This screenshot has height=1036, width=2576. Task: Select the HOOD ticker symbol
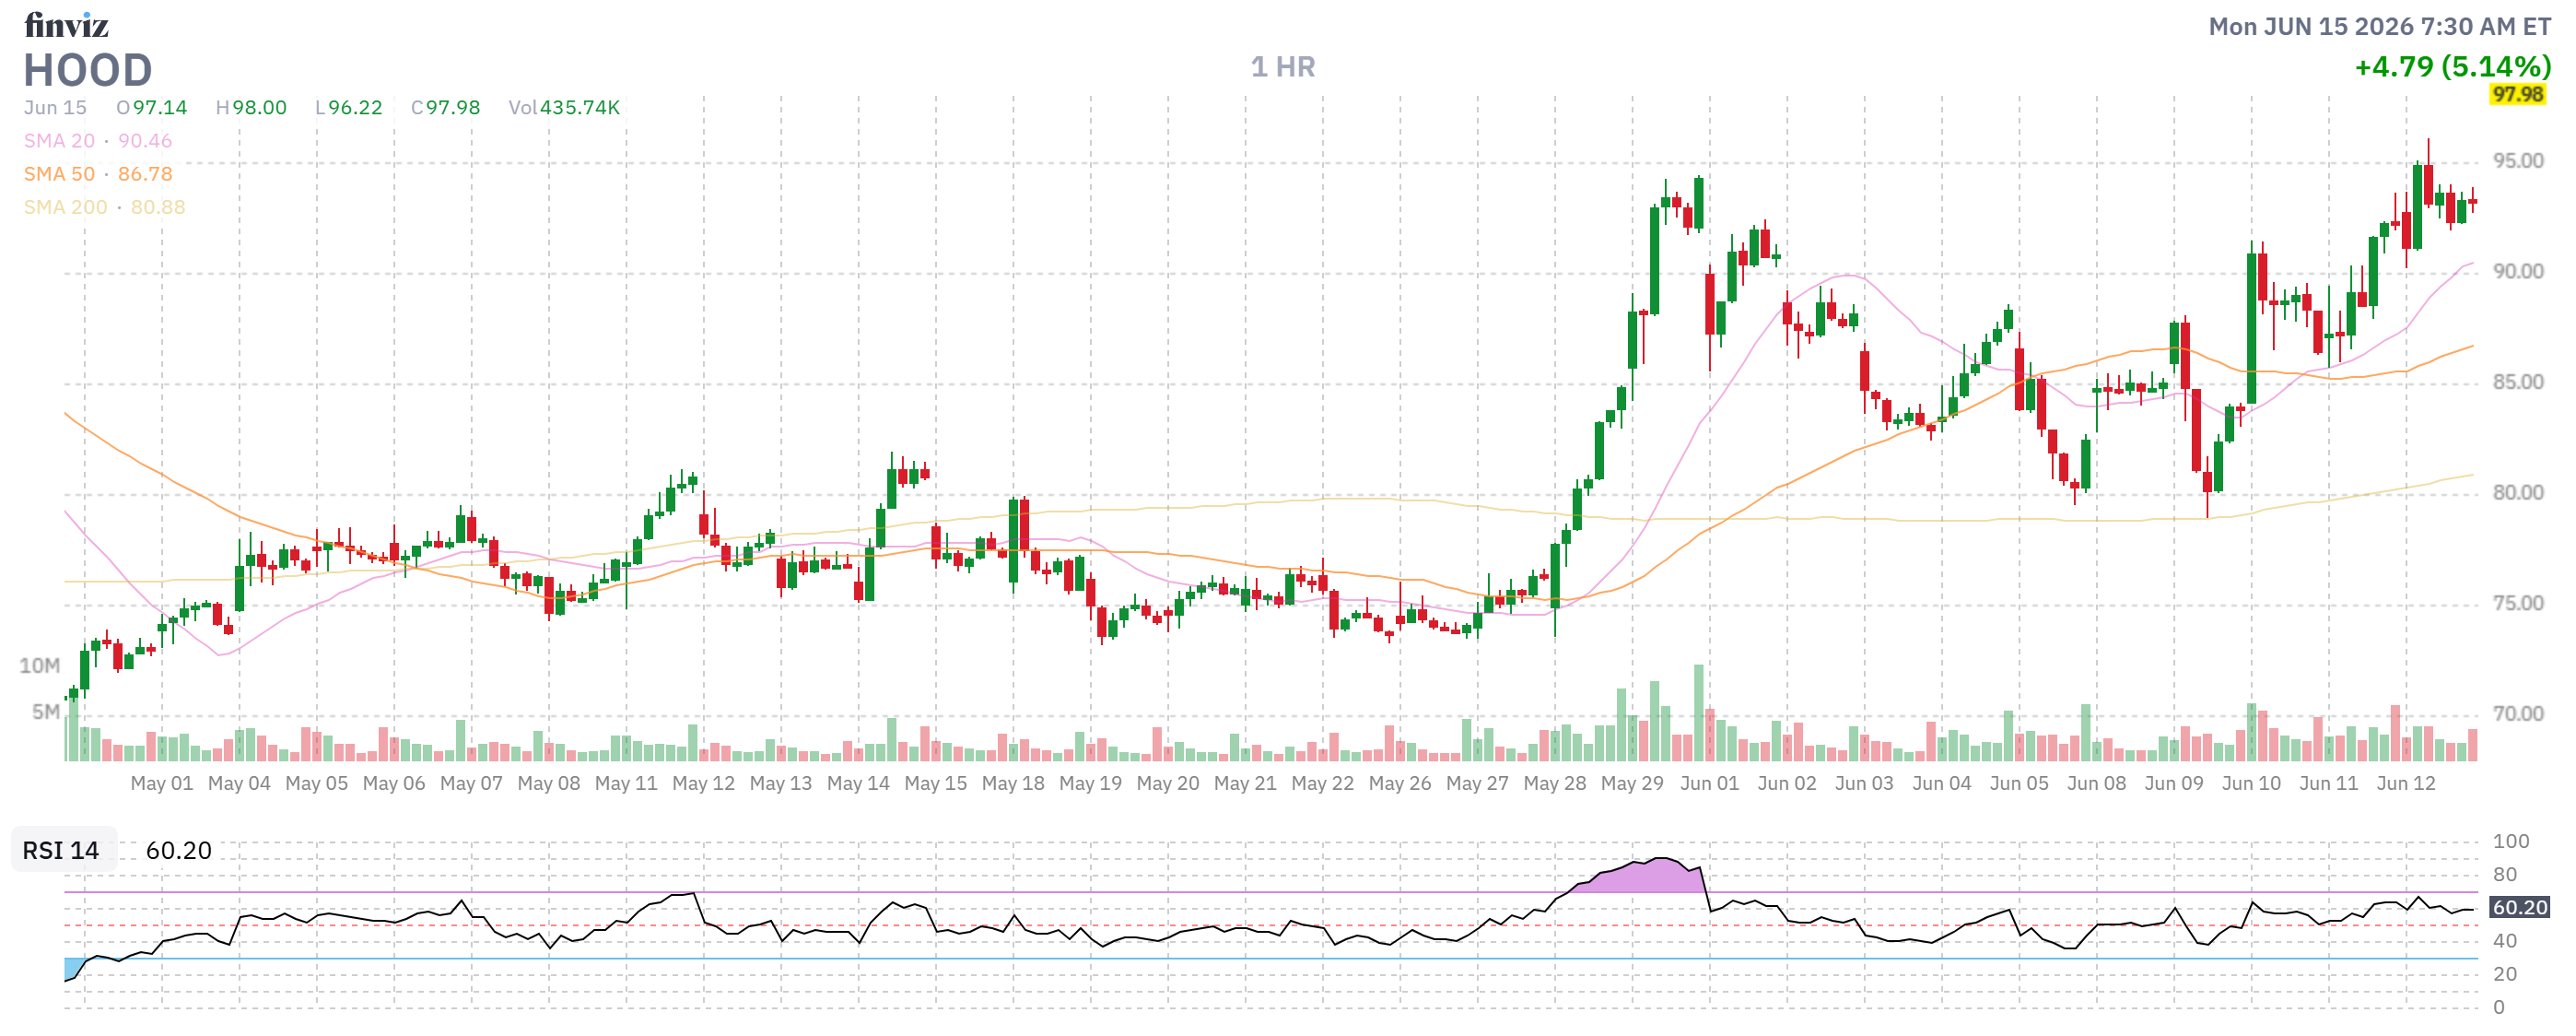pos(88,70)
